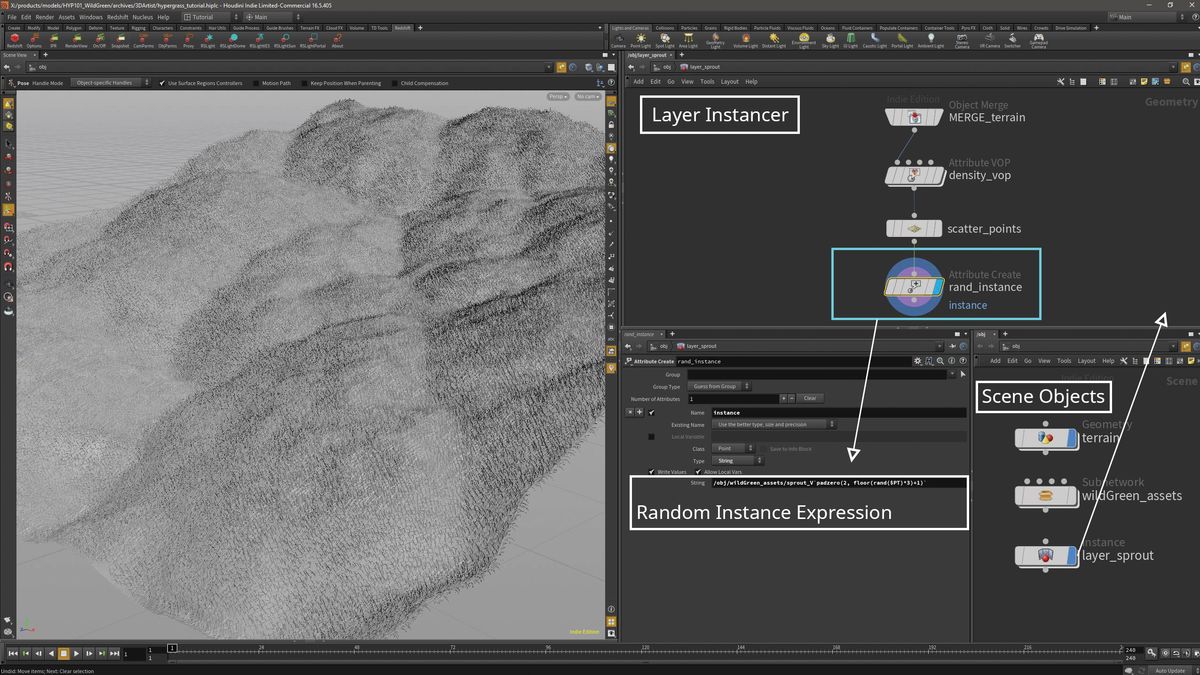
Task: Toggle Use Surface Regions Controllers
Action: tap(163, 83)
